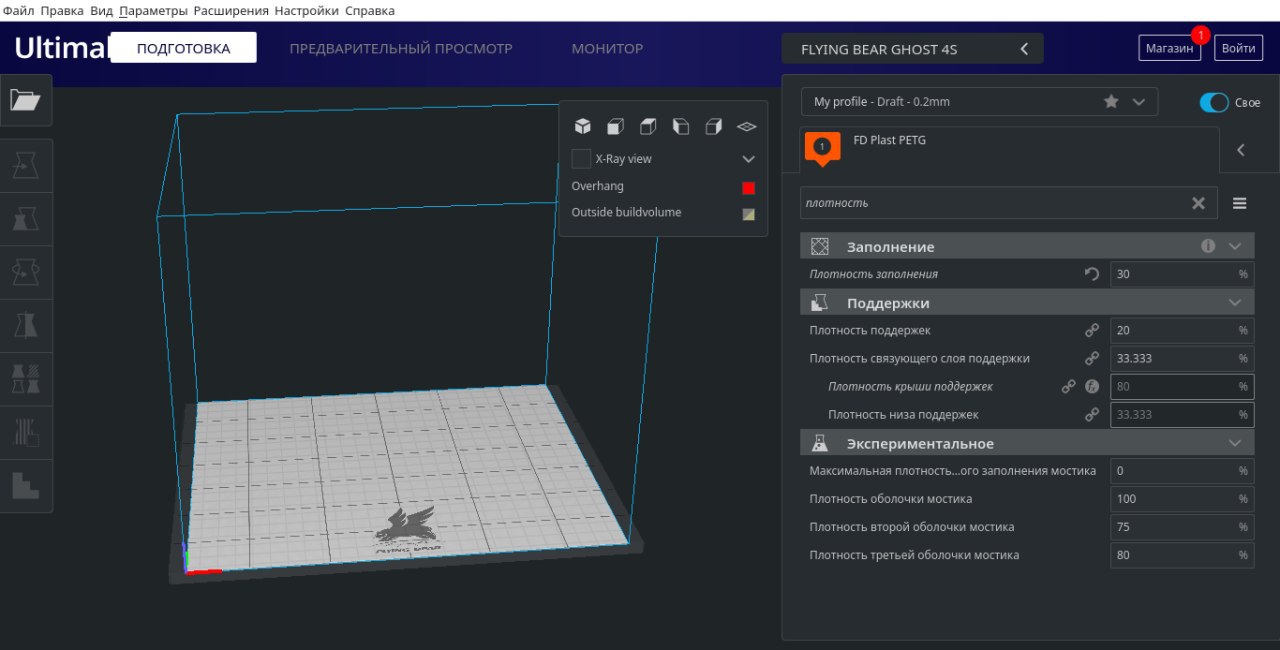The image size is (1280, 650).
Task: Select the Scale tool in left toolbar
Action: (25, 219)
